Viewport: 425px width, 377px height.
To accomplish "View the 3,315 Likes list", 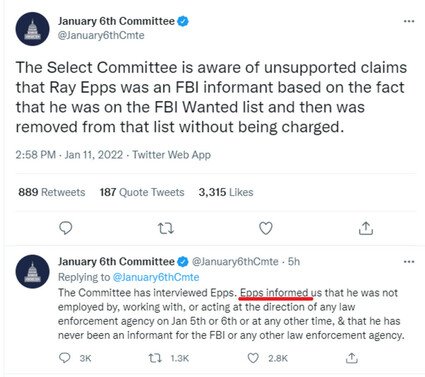I will tap(226, 192).
